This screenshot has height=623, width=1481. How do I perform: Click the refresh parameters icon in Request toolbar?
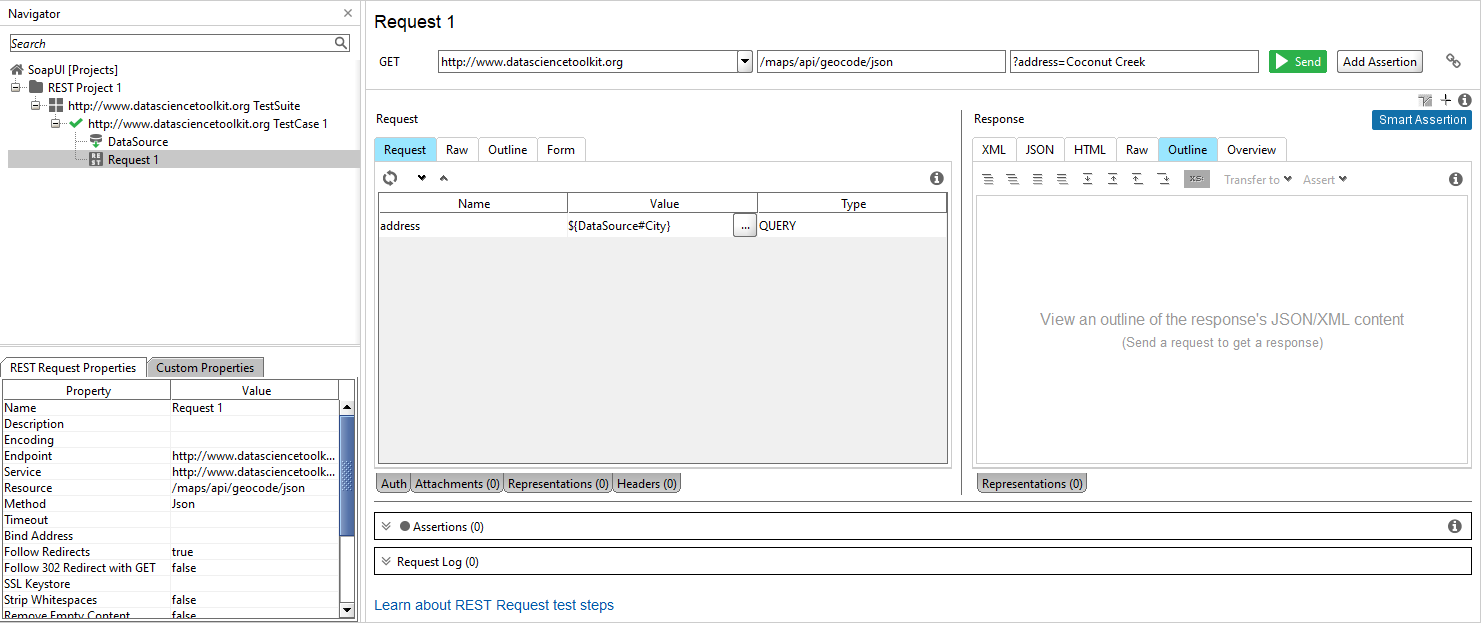click(390, 178)
